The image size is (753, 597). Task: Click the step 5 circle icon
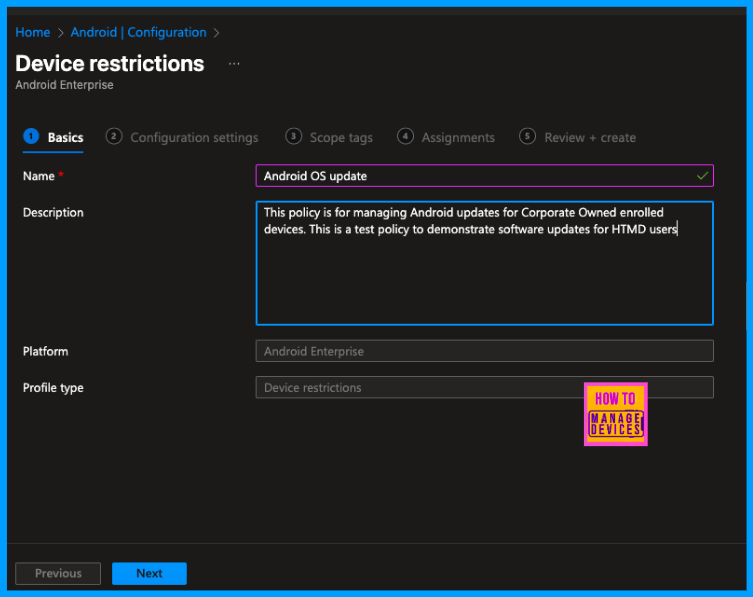click(x=527, y=136)
